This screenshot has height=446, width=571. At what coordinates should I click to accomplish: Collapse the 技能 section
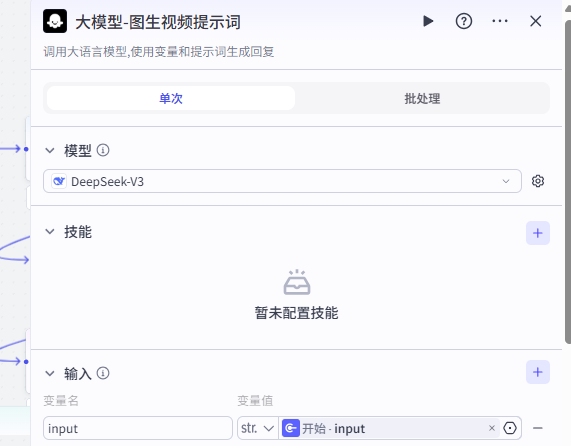[x=50, y=232]
